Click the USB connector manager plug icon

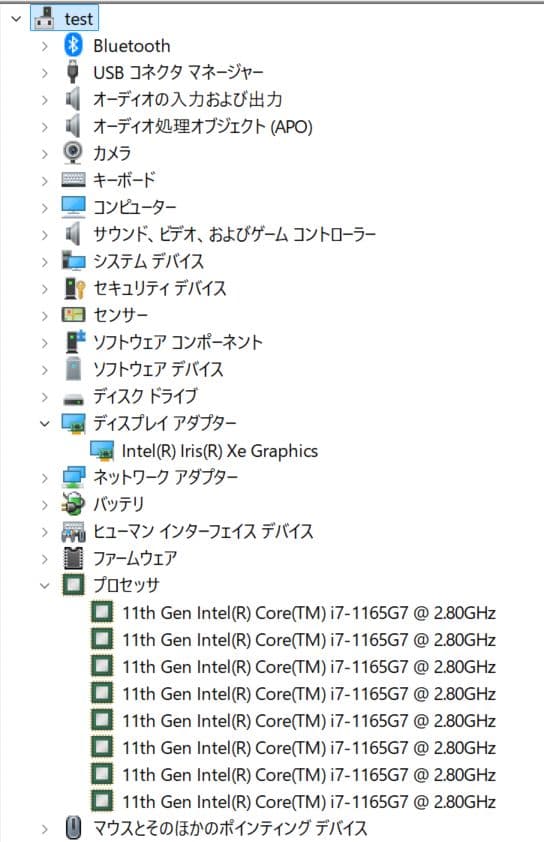pos(73,72)
